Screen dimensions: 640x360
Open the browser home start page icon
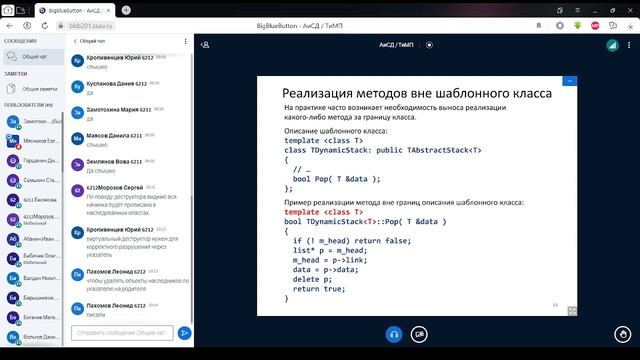7,10
